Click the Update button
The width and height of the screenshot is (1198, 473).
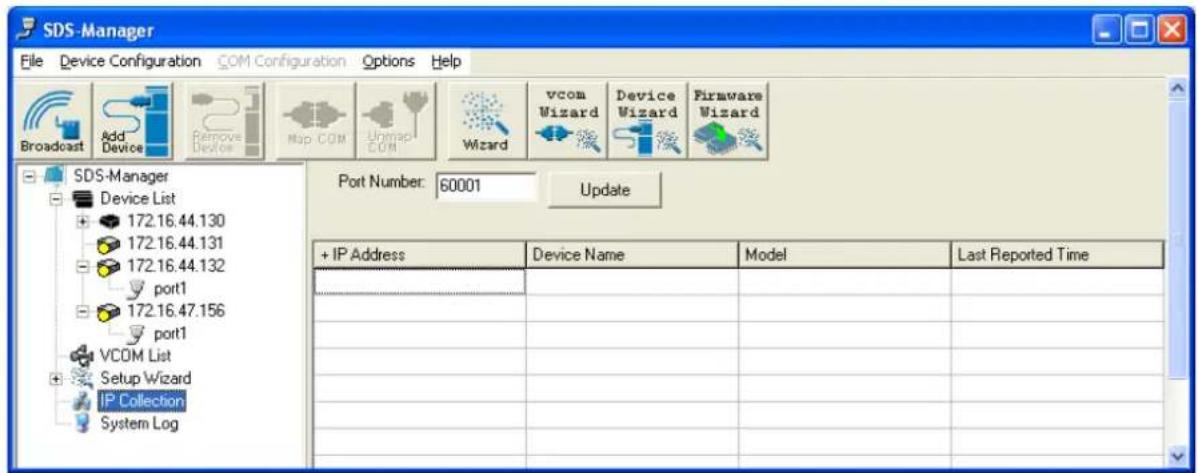(604, 191)
